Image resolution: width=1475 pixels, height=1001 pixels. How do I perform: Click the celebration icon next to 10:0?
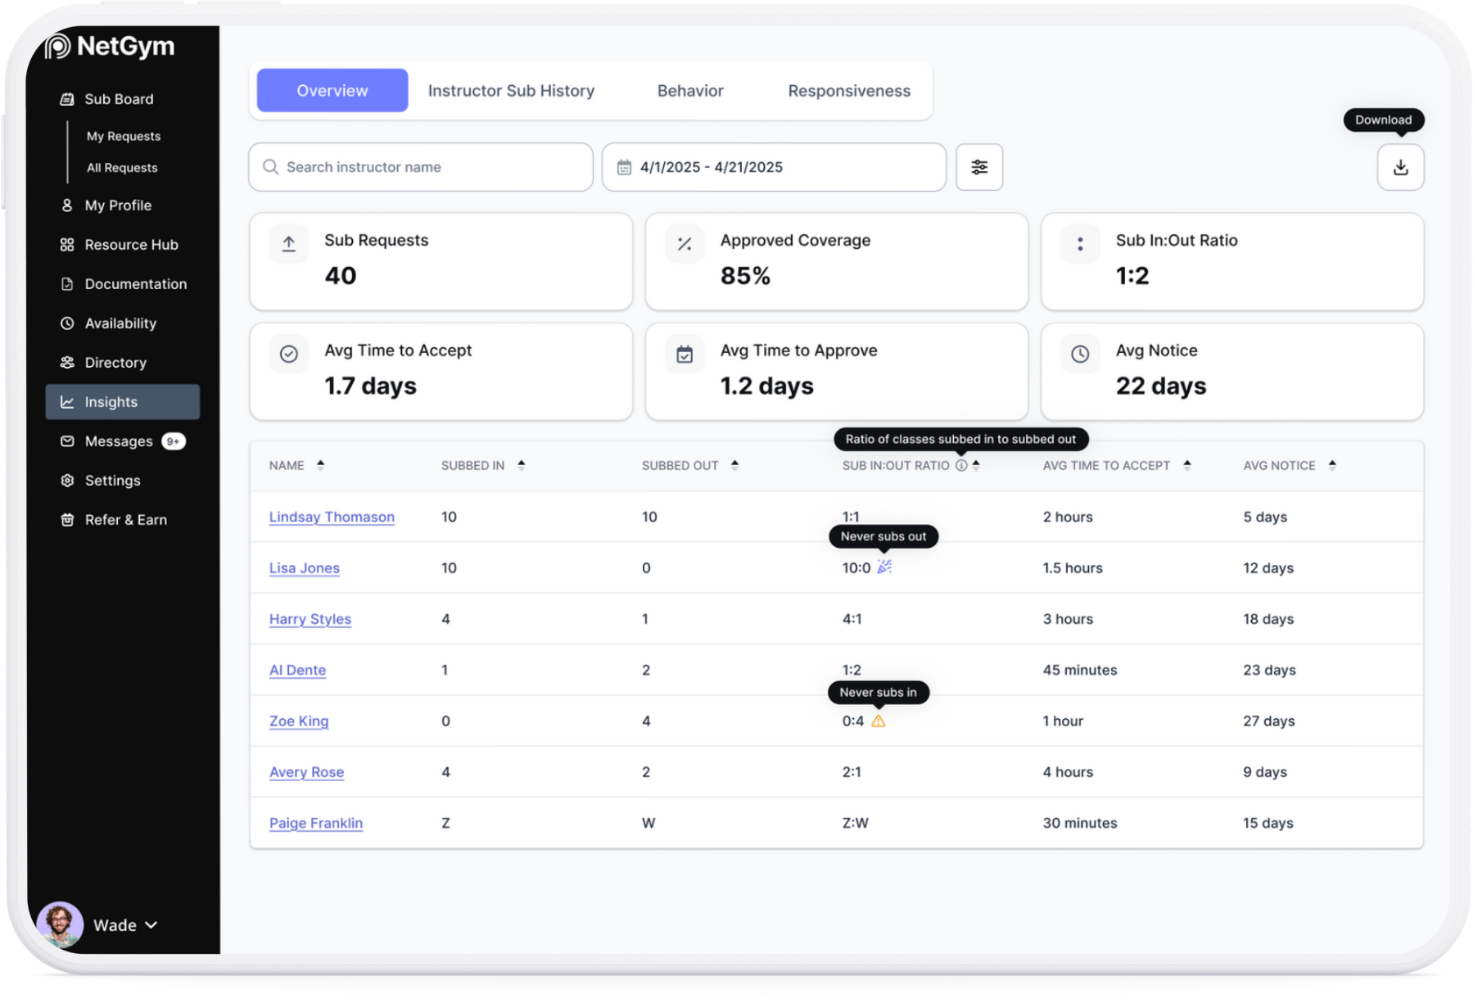pyautogui.click(x=884, y=567)
